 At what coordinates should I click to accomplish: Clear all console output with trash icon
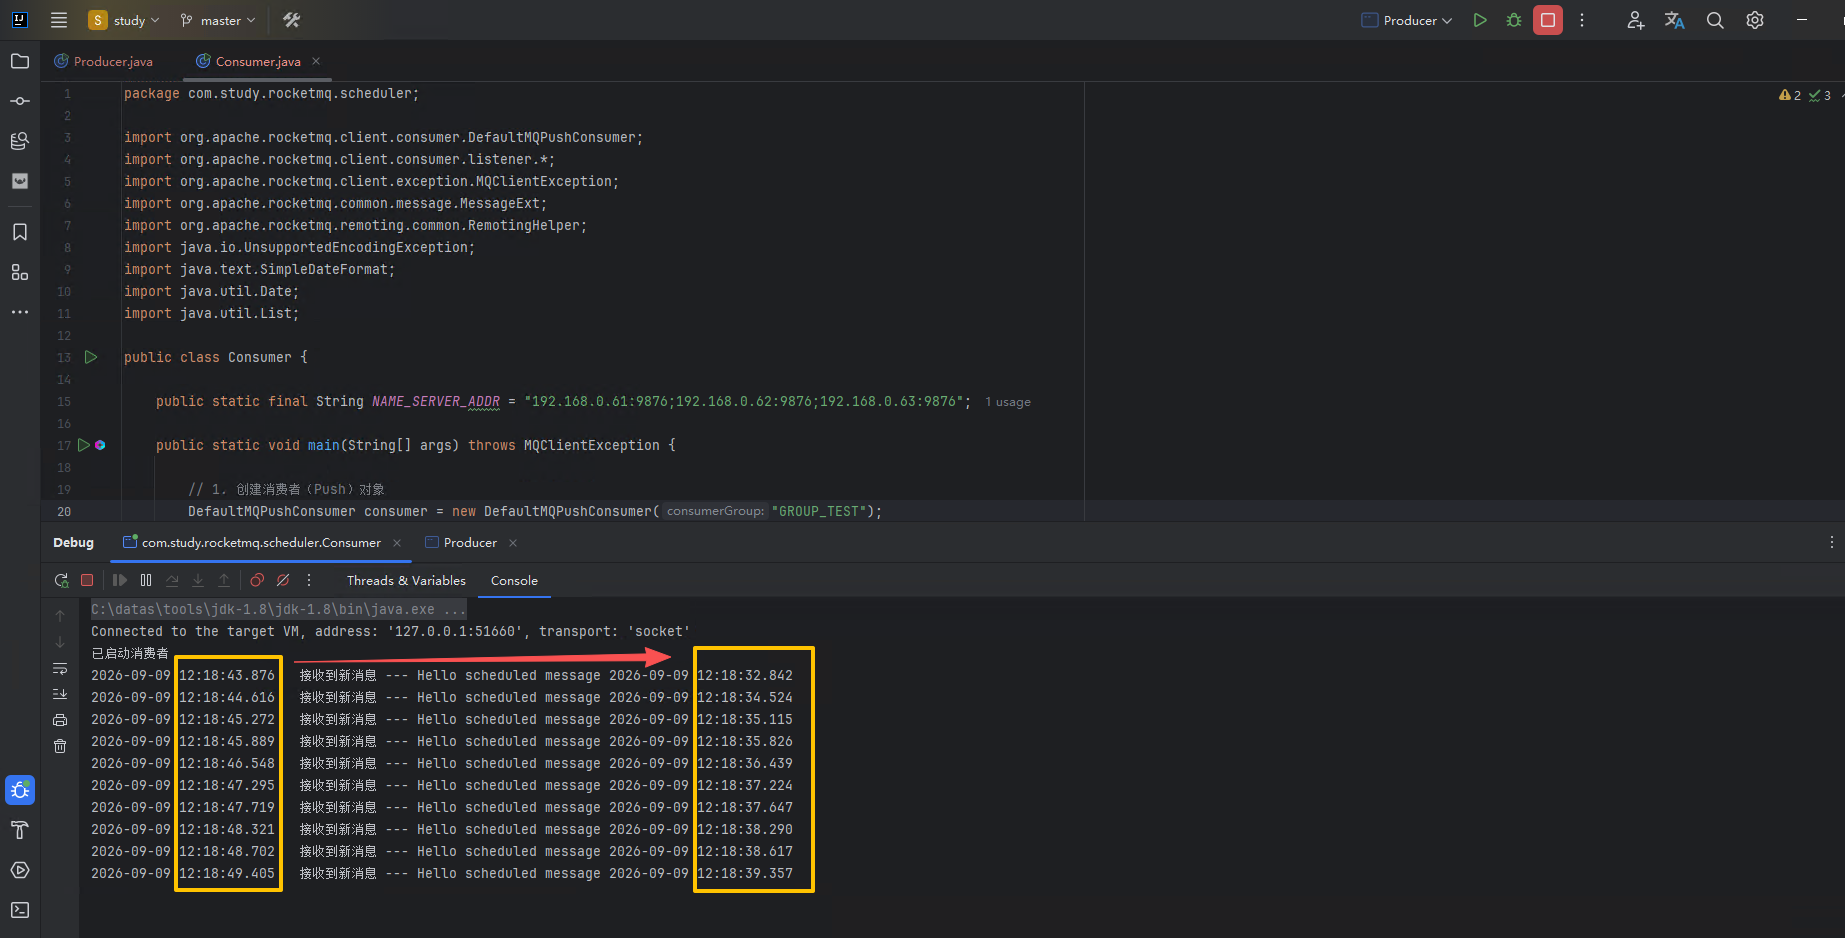[60, 746]
